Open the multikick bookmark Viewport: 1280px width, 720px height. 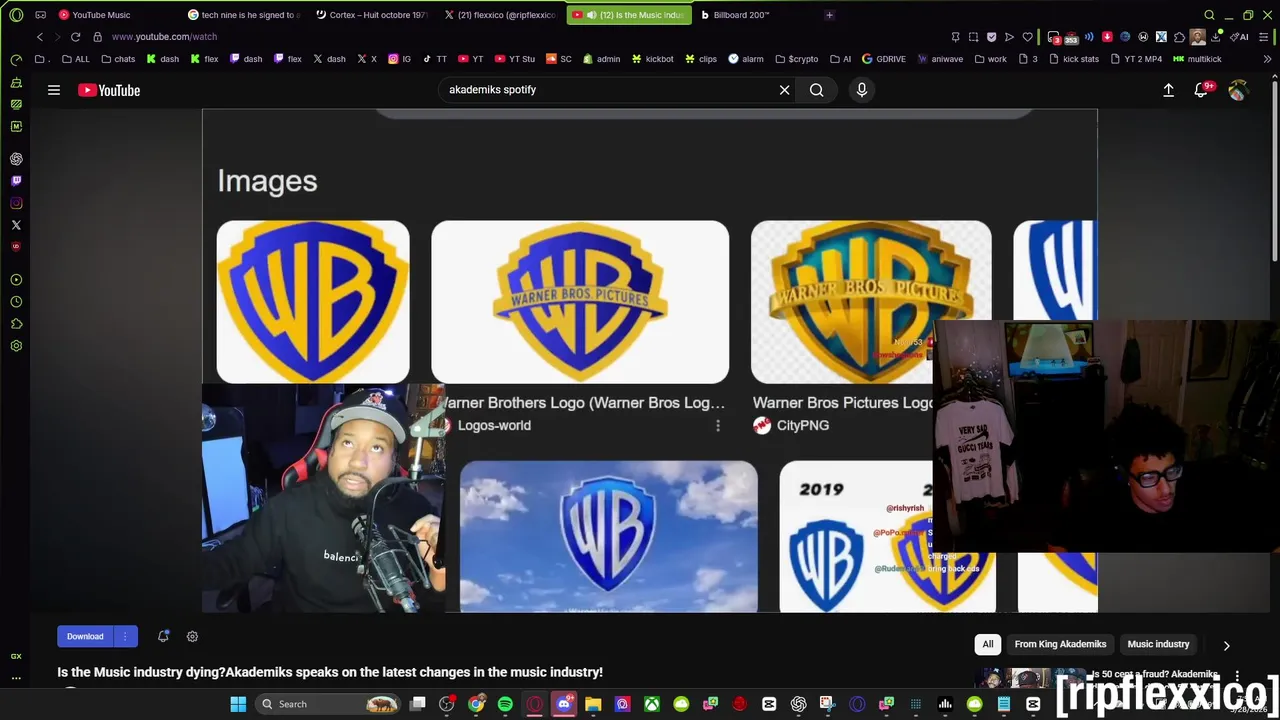(1197, 59)
